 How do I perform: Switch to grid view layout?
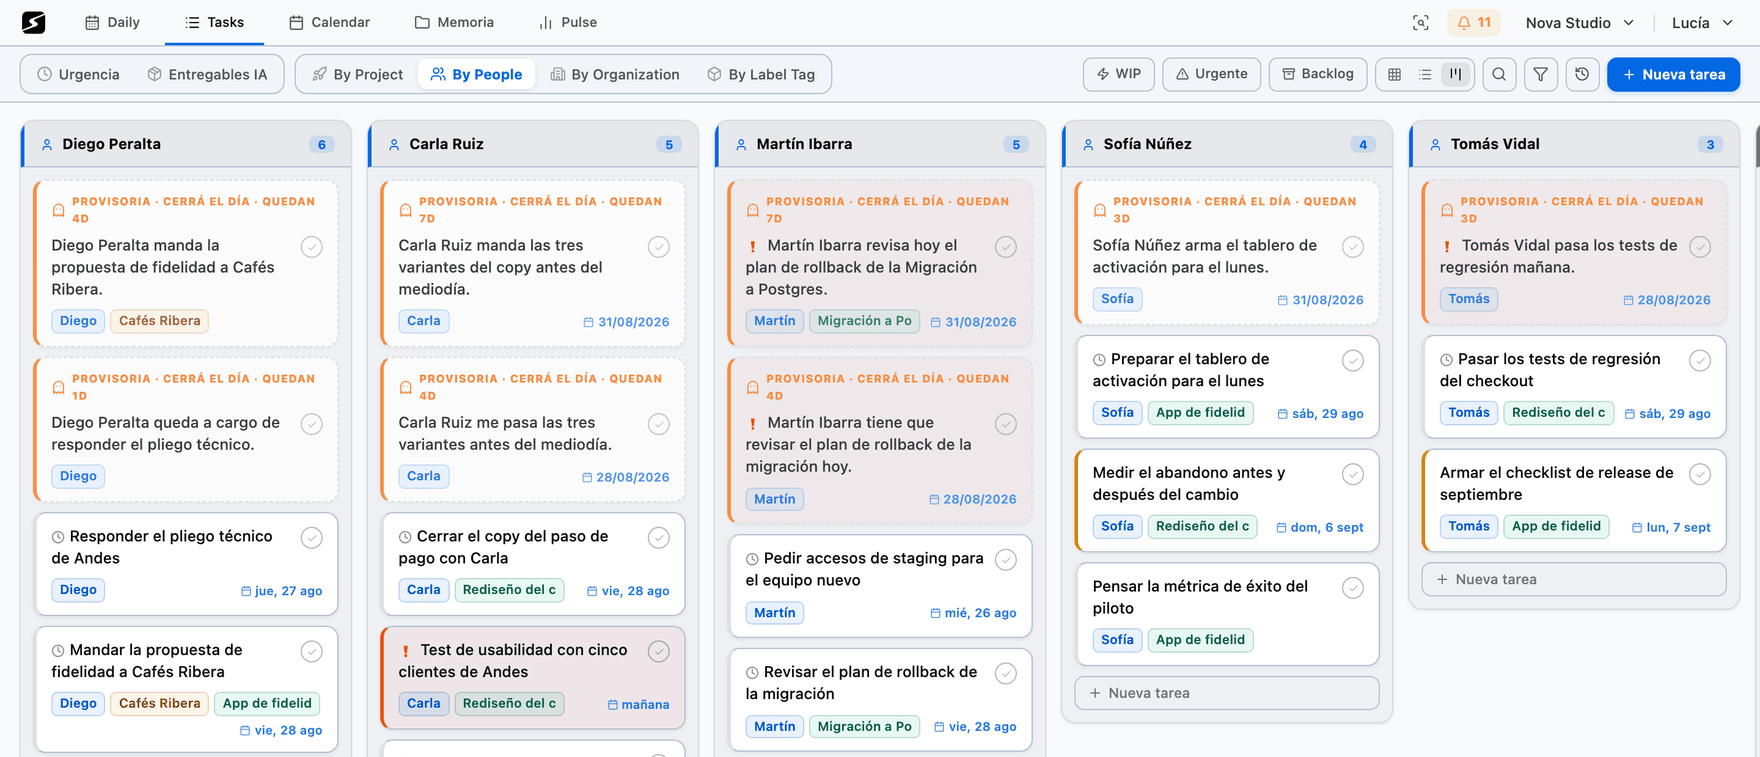tap(1395, 74)
